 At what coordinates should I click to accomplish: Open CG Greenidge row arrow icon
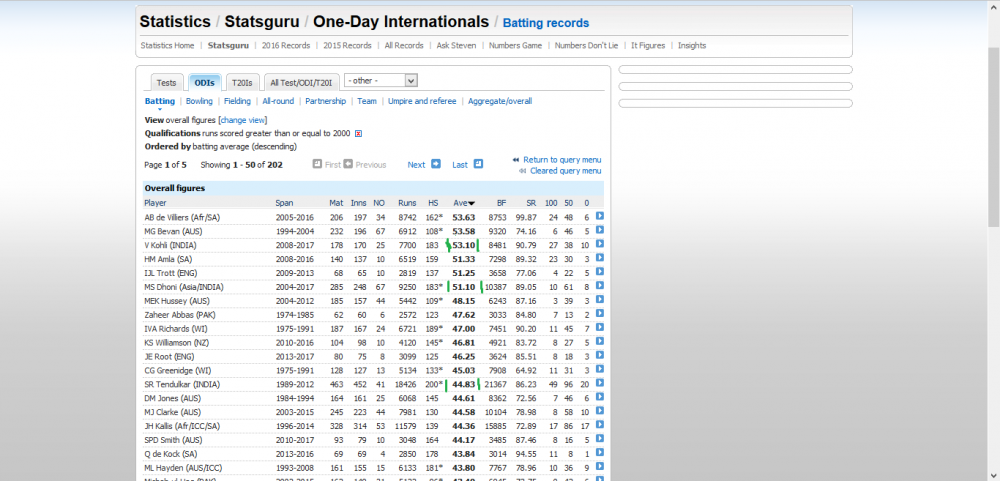[599, 369]
